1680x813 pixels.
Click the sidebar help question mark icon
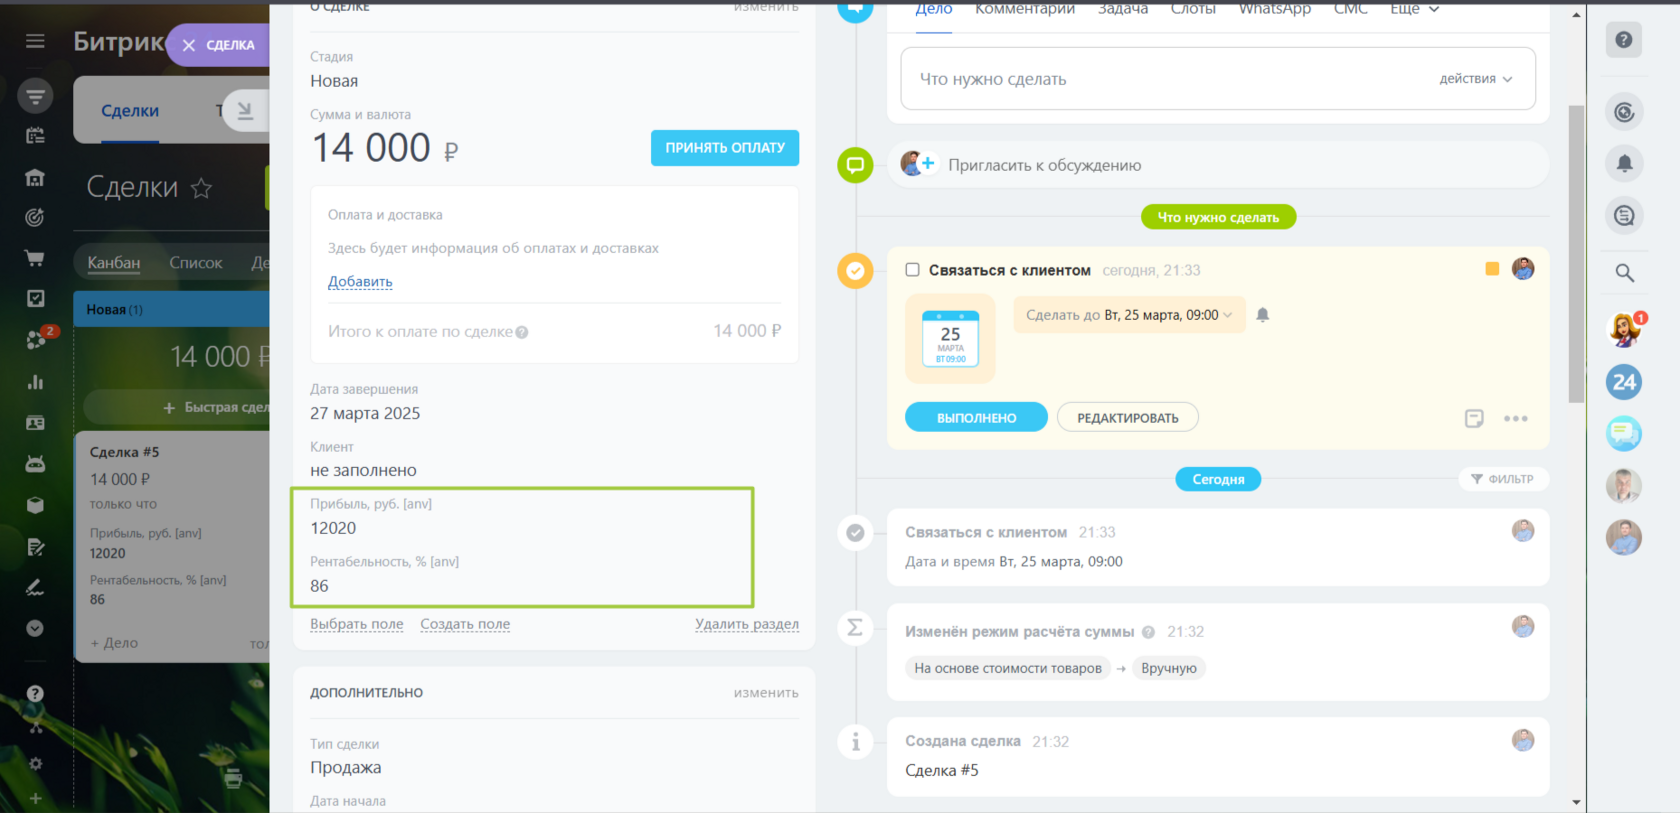35,693
